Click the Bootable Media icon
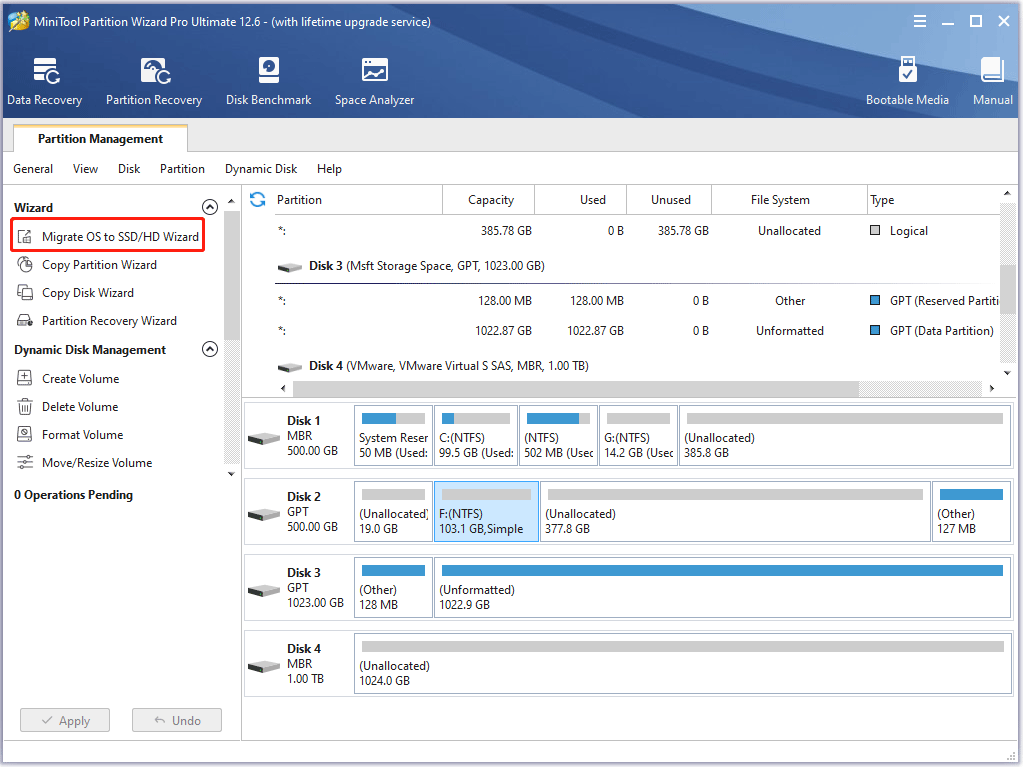Screen dimensions: 1023x767 click(907, 81)
